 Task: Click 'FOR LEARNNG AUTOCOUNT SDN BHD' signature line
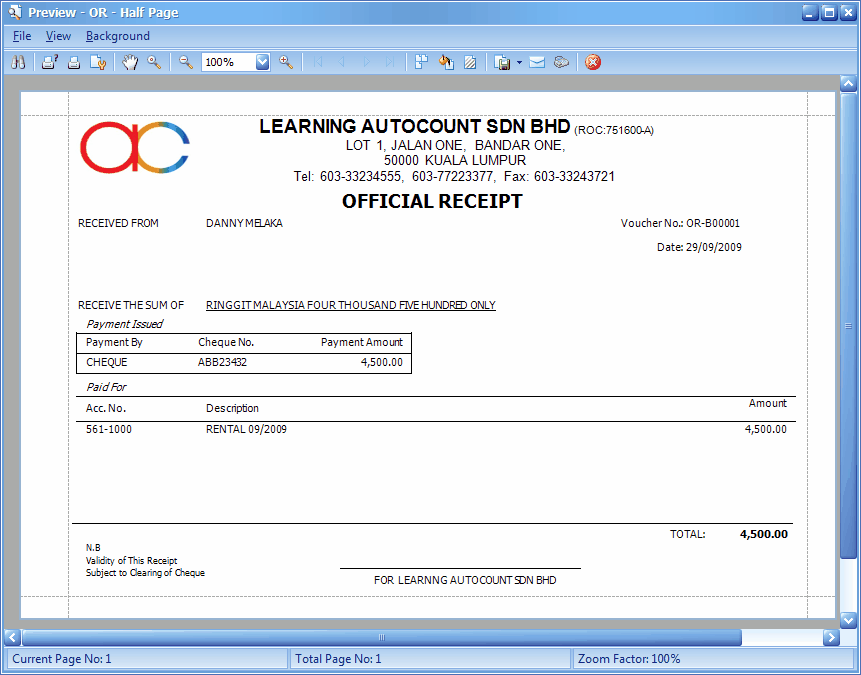(465, 581)
